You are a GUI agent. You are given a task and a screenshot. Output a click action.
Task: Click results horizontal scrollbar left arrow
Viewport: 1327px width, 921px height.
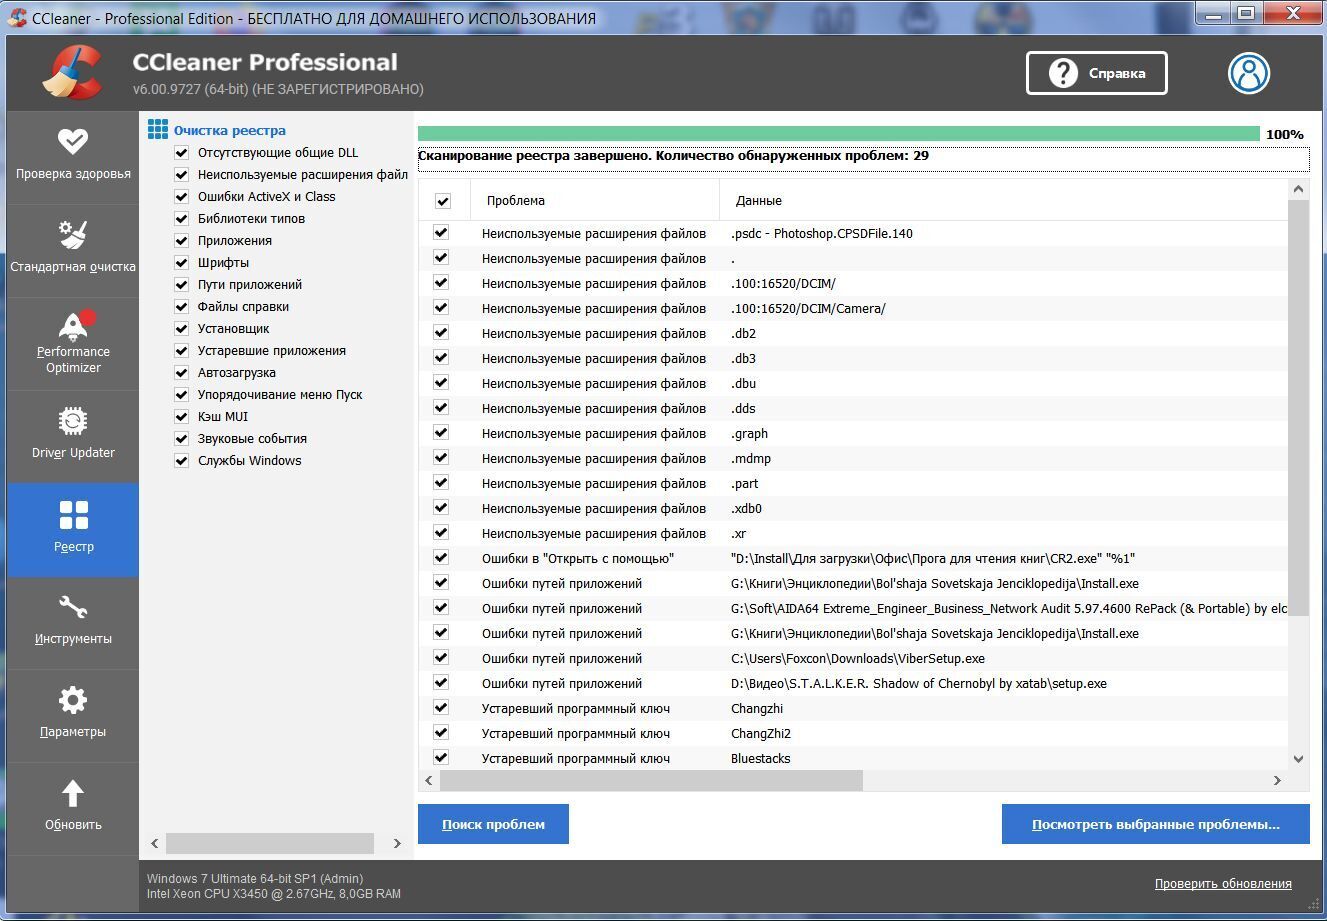(x=430, y=780)
